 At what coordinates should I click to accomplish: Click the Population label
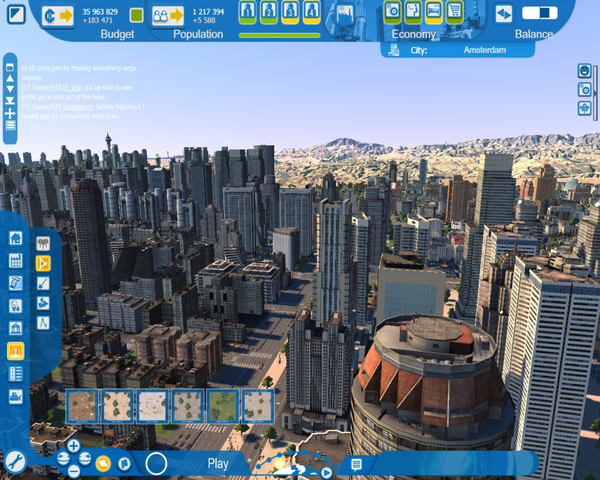(198, 34)
